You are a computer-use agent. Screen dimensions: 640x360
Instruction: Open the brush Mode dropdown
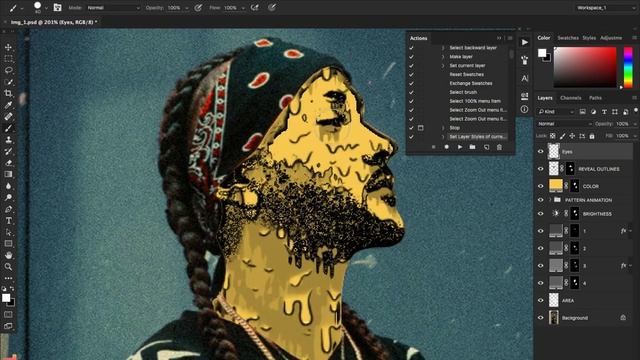click(113, 8)
